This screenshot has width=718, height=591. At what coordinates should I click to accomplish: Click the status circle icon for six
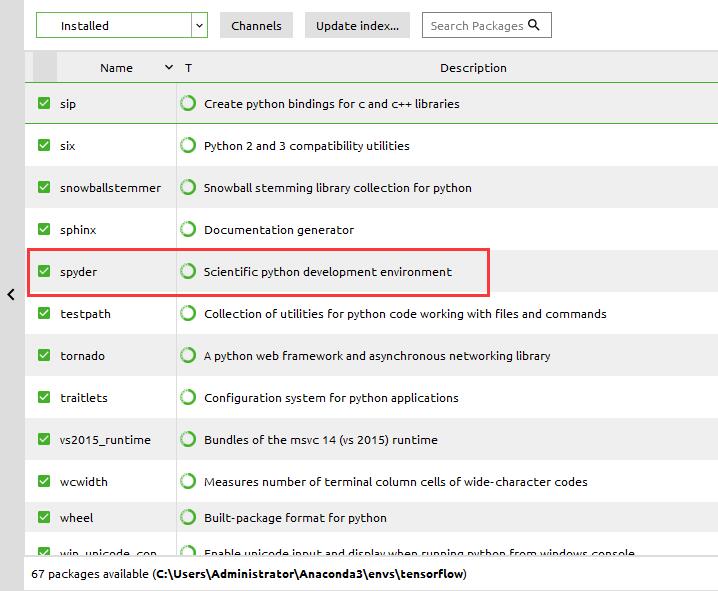187,145
